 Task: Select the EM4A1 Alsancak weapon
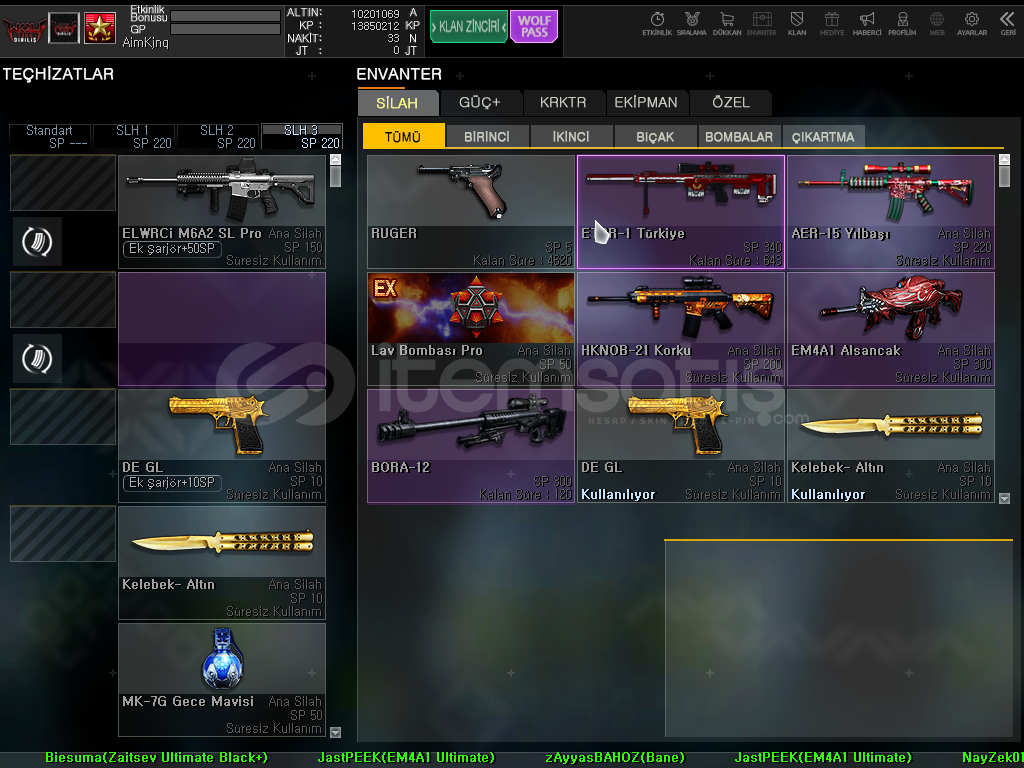pos(891,328)
